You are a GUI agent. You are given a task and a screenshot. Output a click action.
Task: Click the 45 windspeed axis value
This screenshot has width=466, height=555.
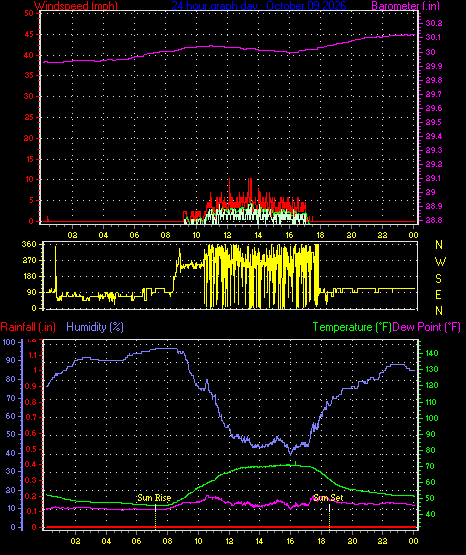click(x=29, y=35)
